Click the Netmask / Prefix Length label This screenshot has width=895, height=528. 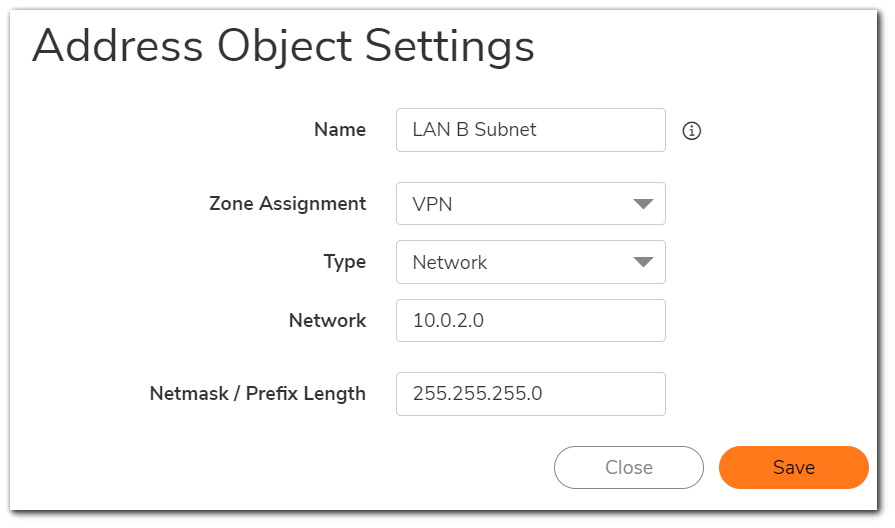(257, 394)
